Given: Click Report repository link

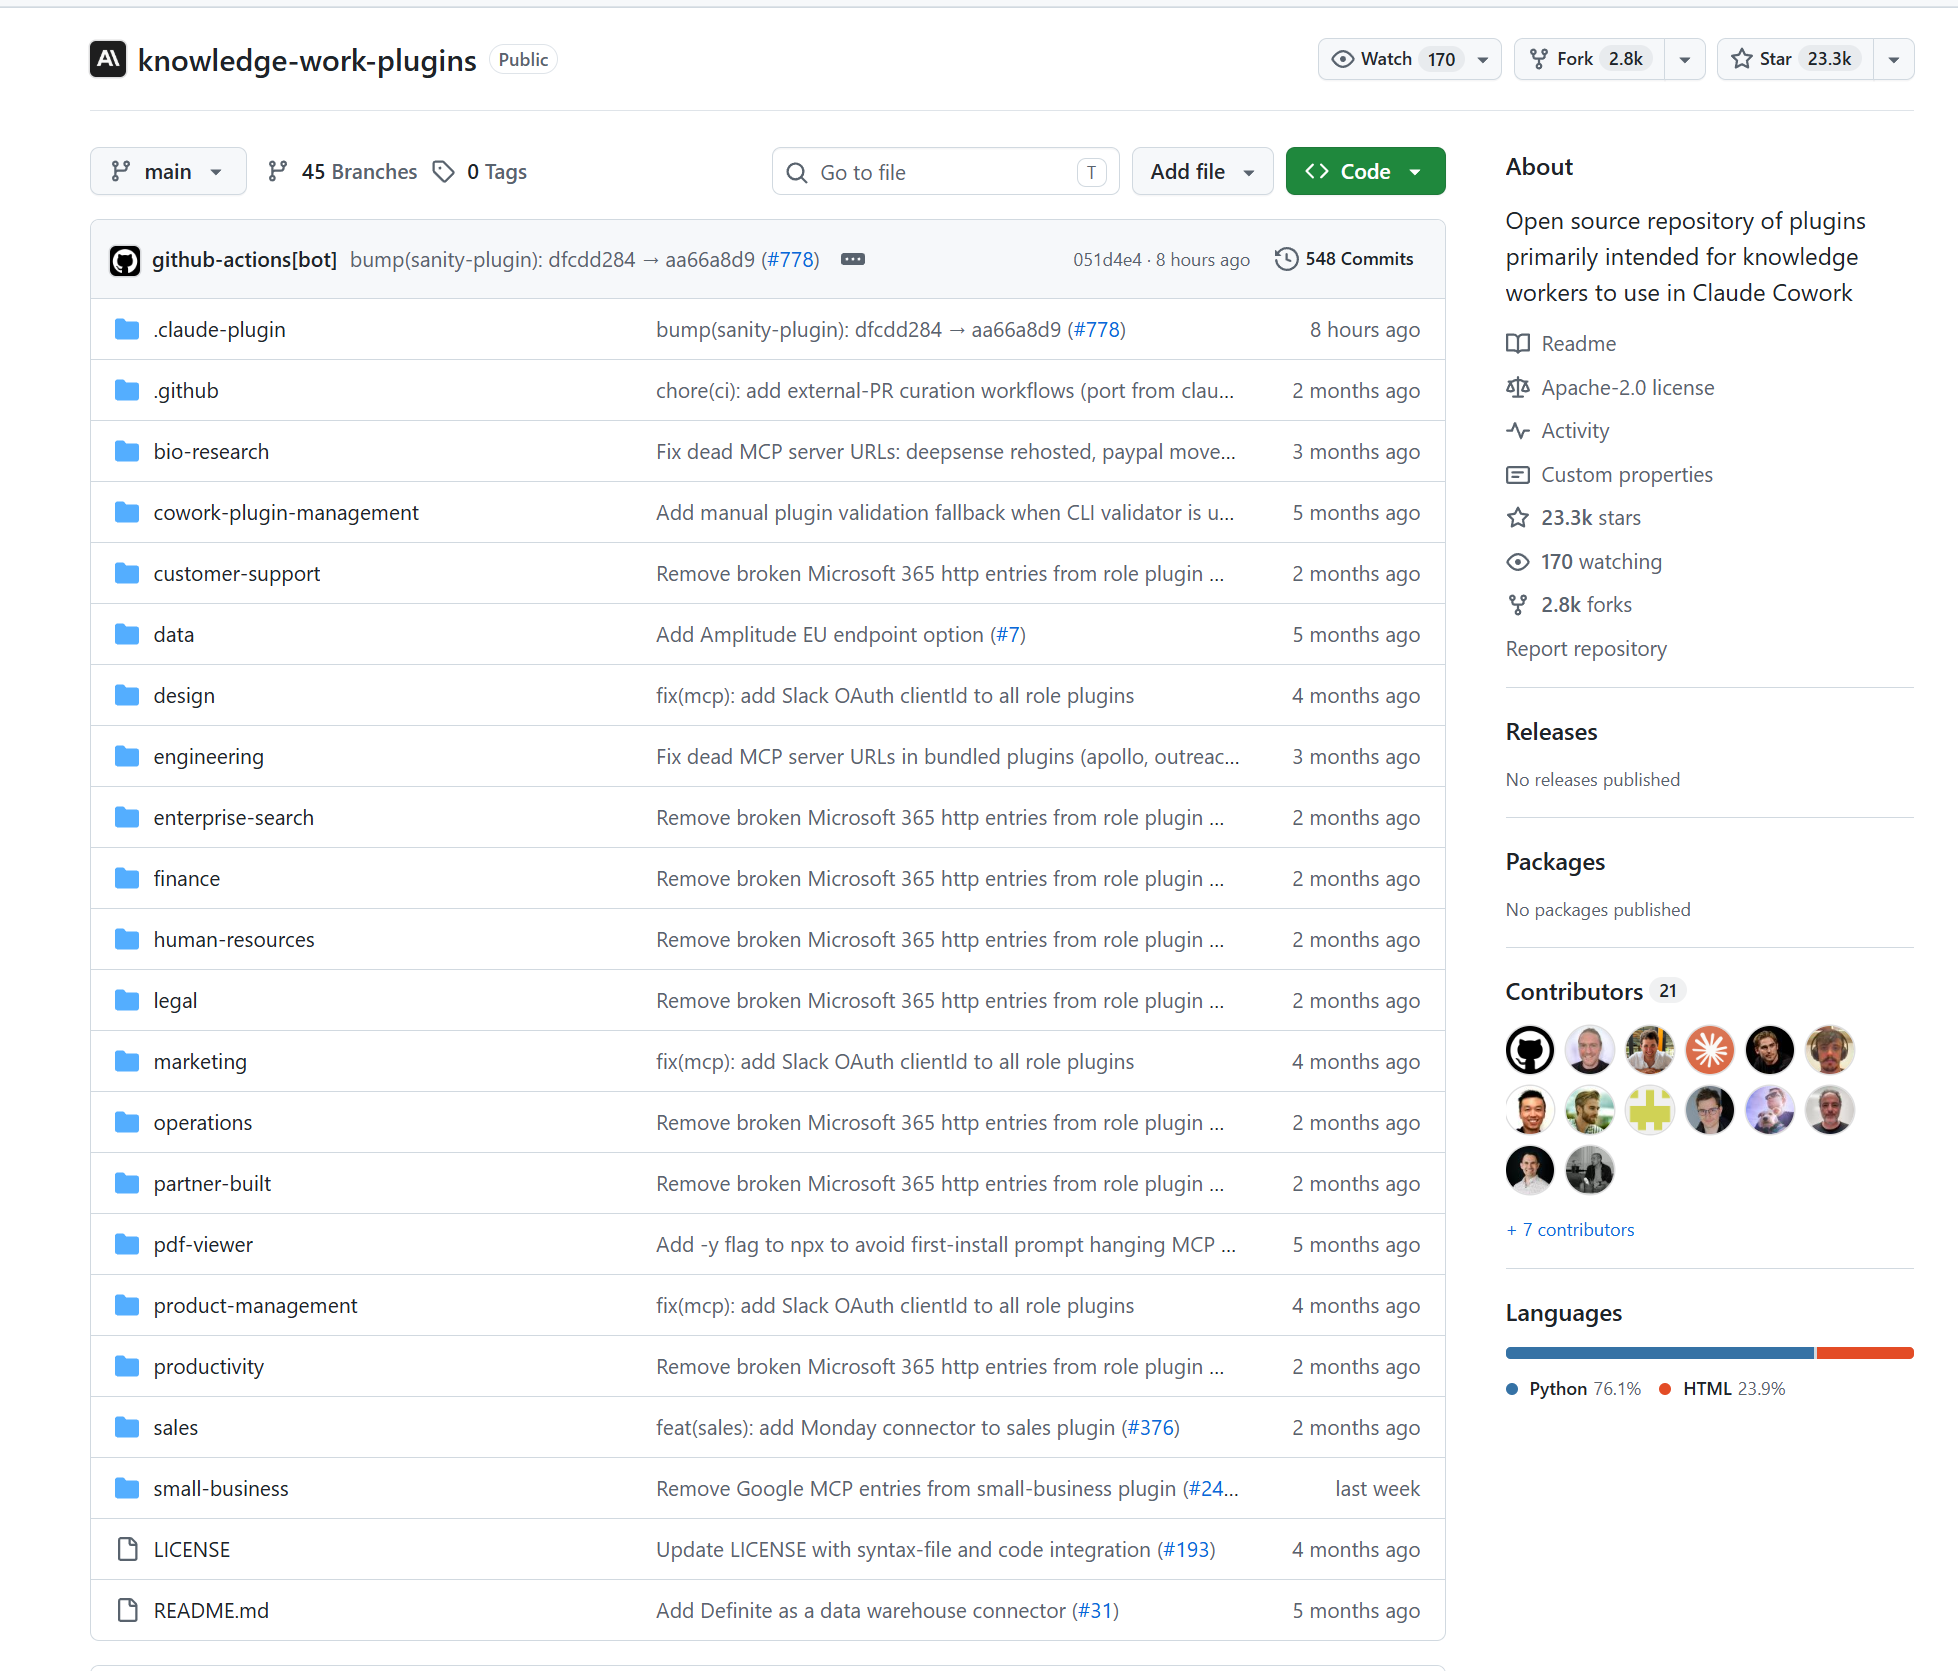Looking at the screenshot, I should pos(1586,649).
